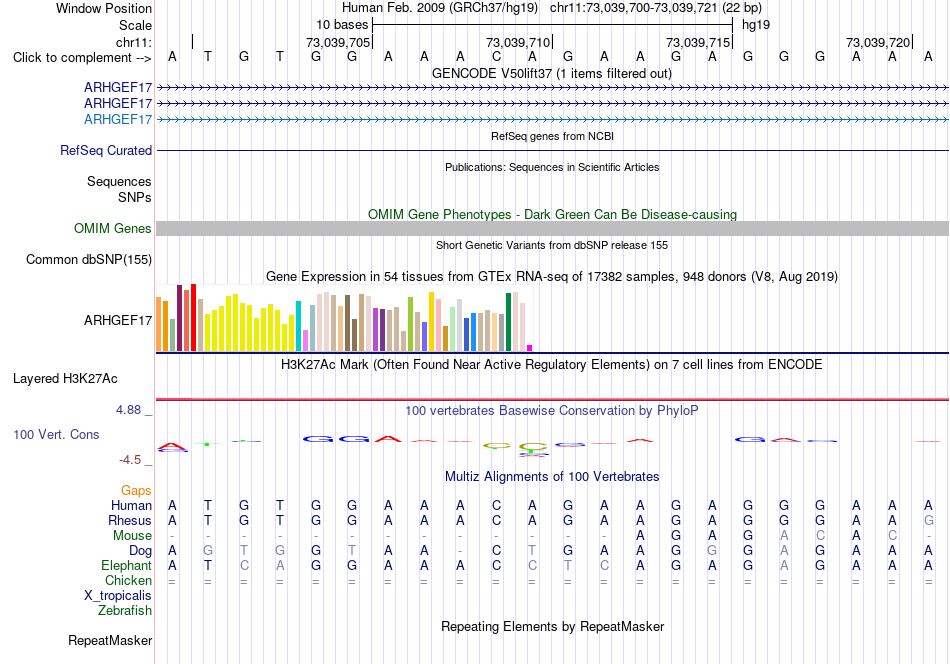The image size is (950, 664).
Task: Click the Elephant species row label
Action: click(126, 565)
